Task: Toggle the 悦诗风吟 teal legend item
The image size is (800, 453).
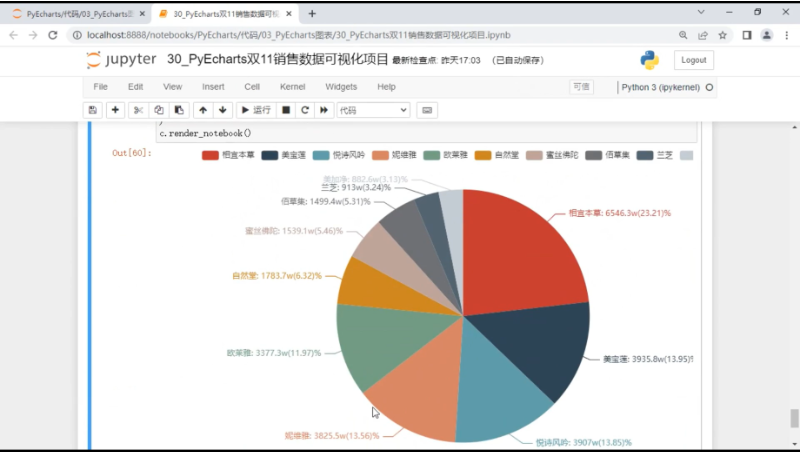Action: pyautogui.click(x=339, y=155)
